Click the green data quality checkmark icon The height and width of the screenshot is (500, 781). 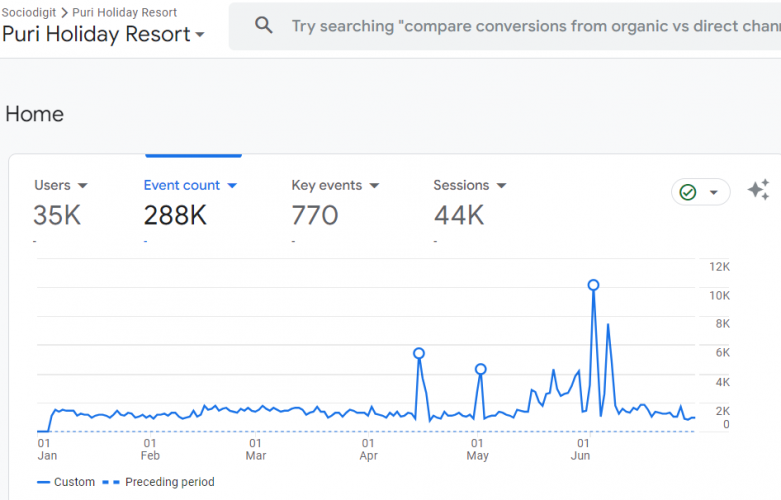[688, 192]
